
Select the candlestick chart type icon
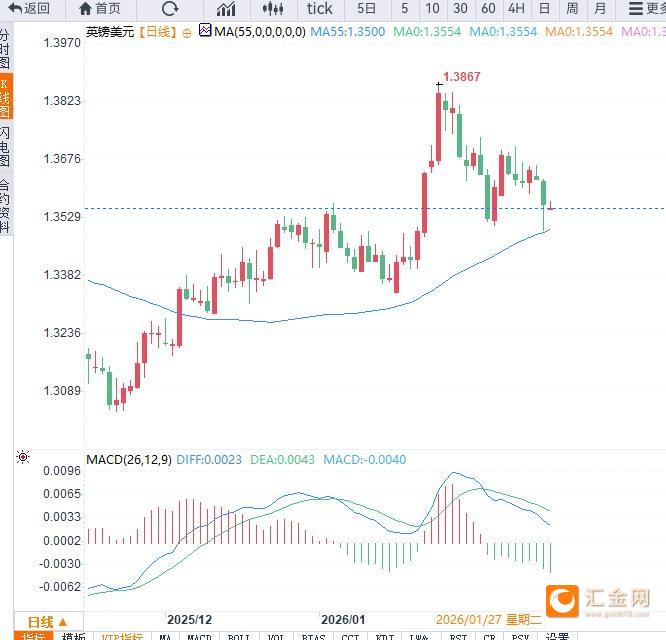pyautogui.click(x=273, y=8)
